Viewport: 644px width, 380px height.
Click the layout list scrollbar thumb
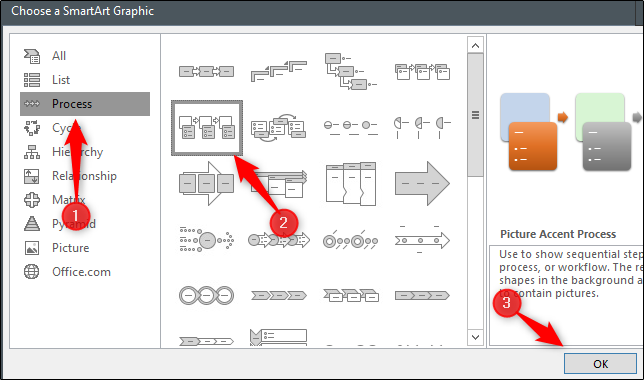pyautogui.click(x=476, y=115)
